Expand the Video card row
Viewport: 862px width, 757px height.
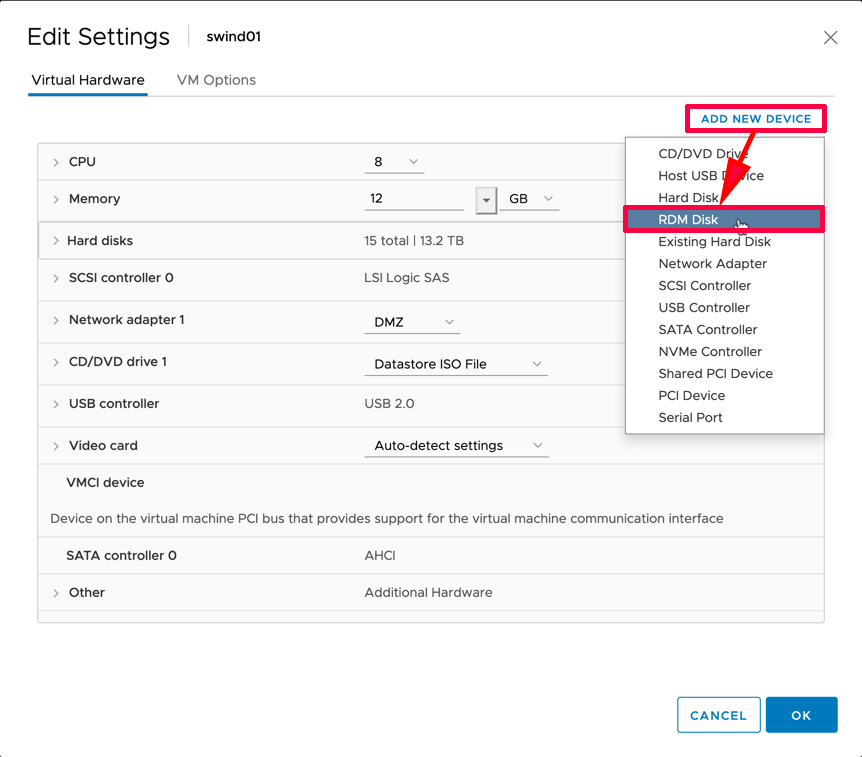tap(56, 446)
